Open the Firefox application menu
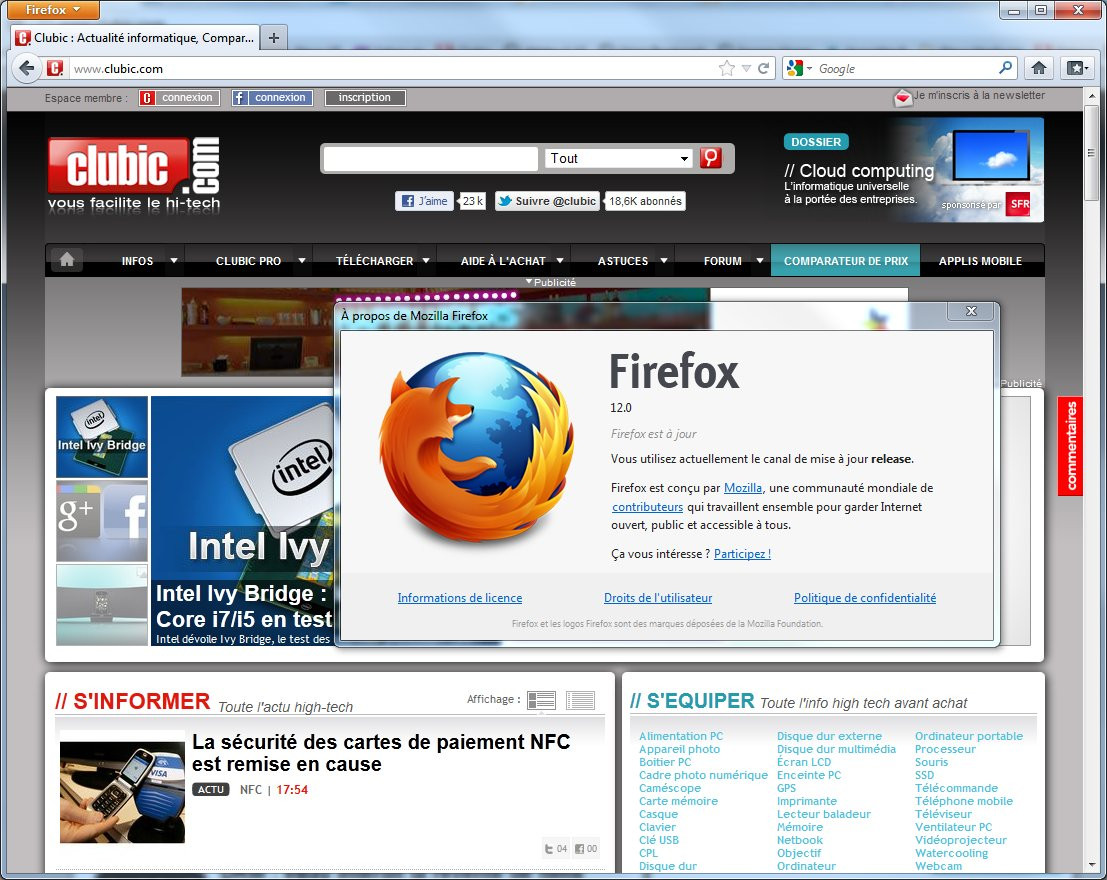The width and height of the screenshot is (1107, 880). pos(53,10)
